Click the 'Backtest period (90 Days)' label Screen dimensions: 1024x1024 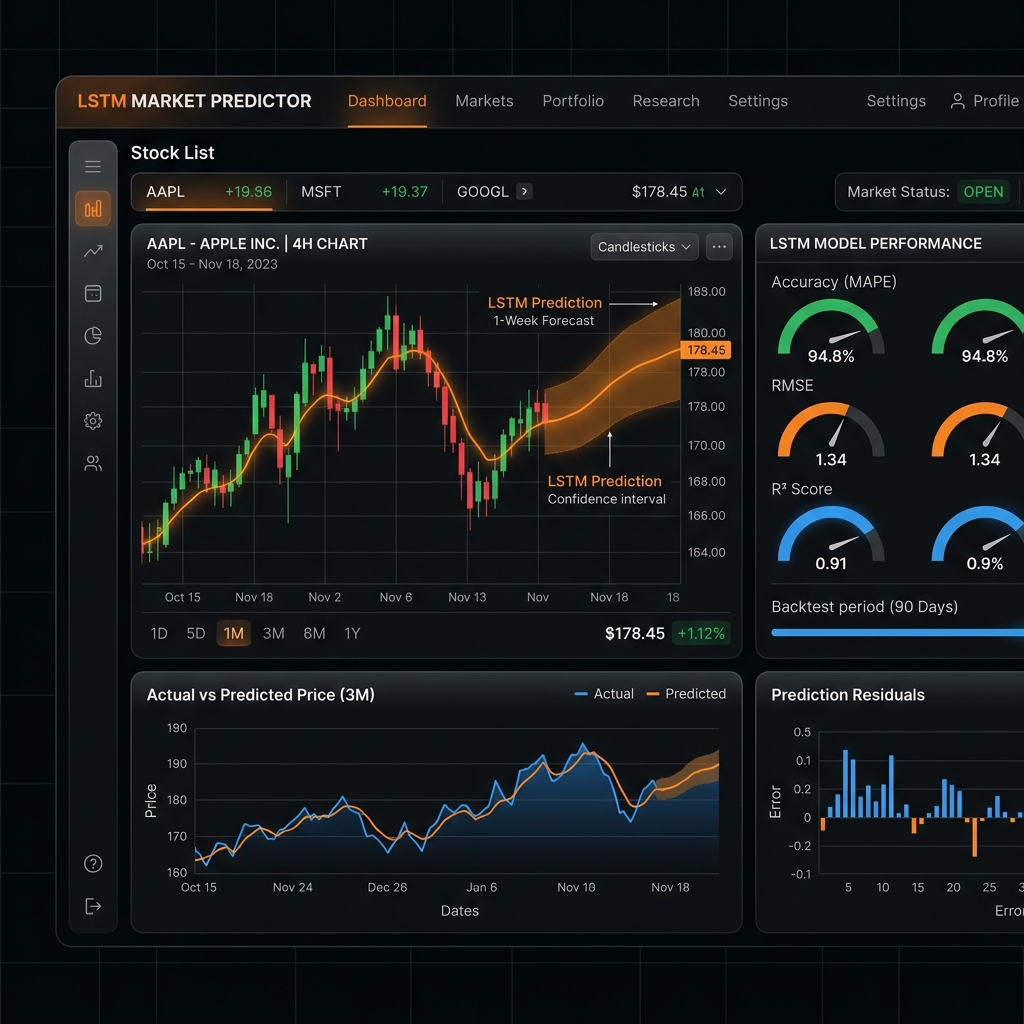click(x=865, y=607)
